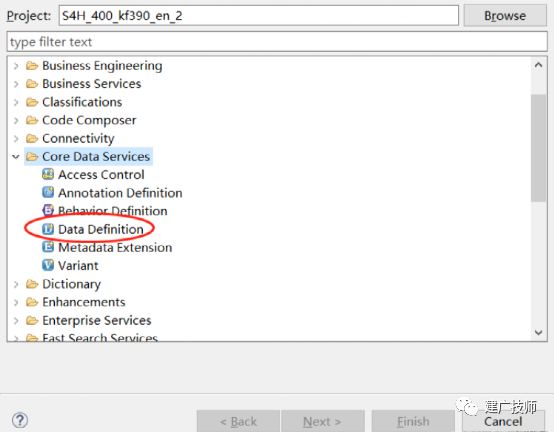The height and width of the screenshot is (432, 554).
Task: Expand the Business Services node
Action: point(16,84)
